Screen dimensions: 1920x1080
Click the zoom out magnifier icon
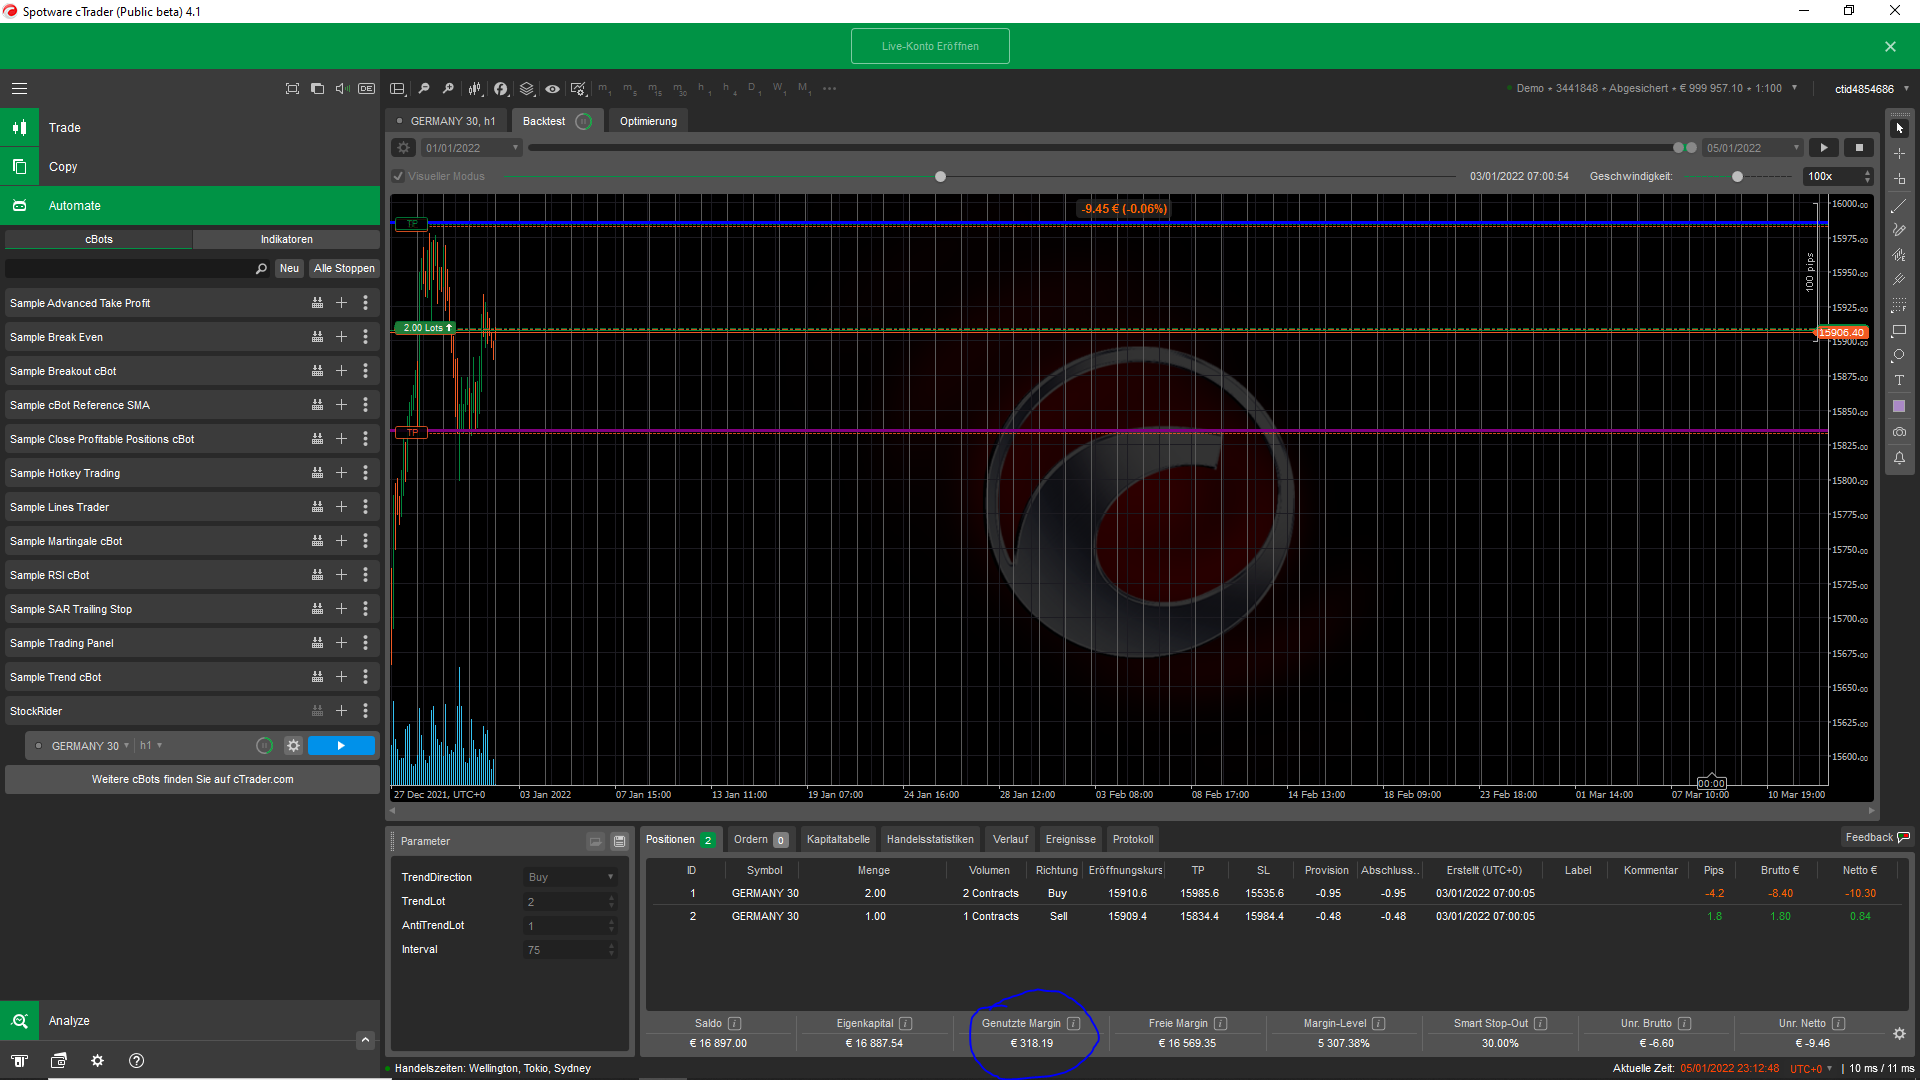point(423,89)
